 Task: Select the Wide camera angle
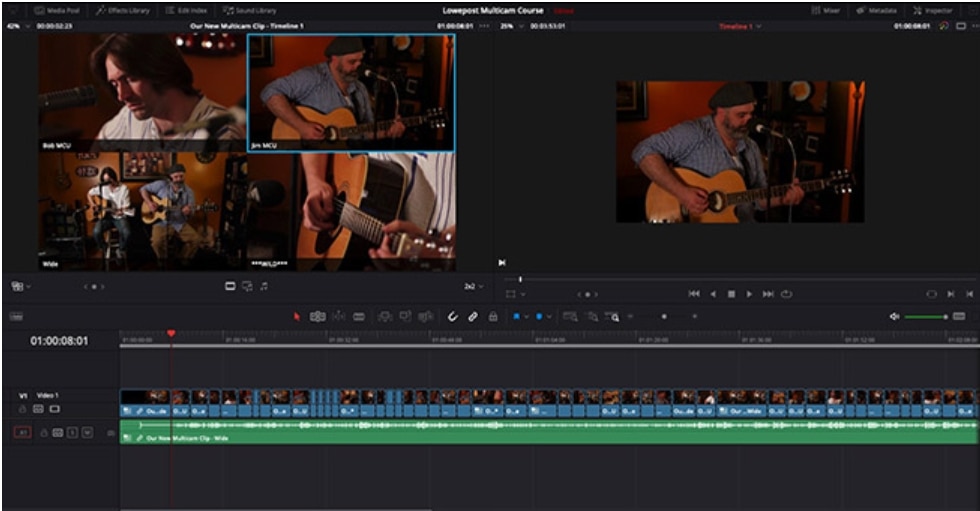[142, 211]
